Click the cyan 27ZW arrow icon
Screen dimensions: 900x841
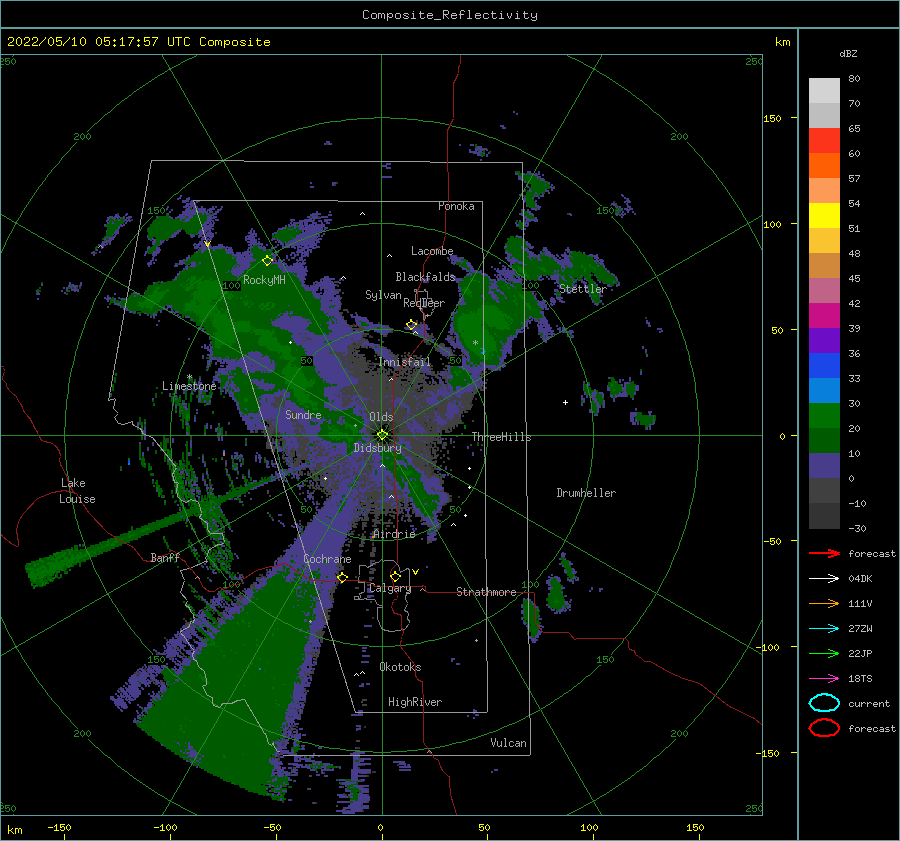point(824,629)
